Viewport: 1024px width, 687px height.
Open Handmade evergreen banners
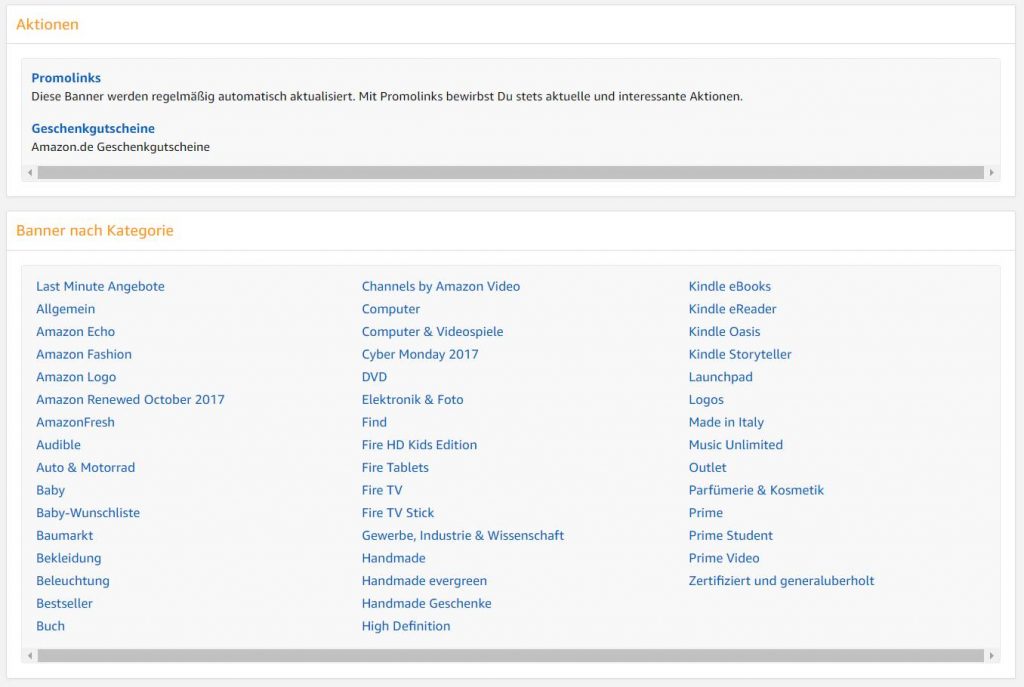tap(424, 581)
